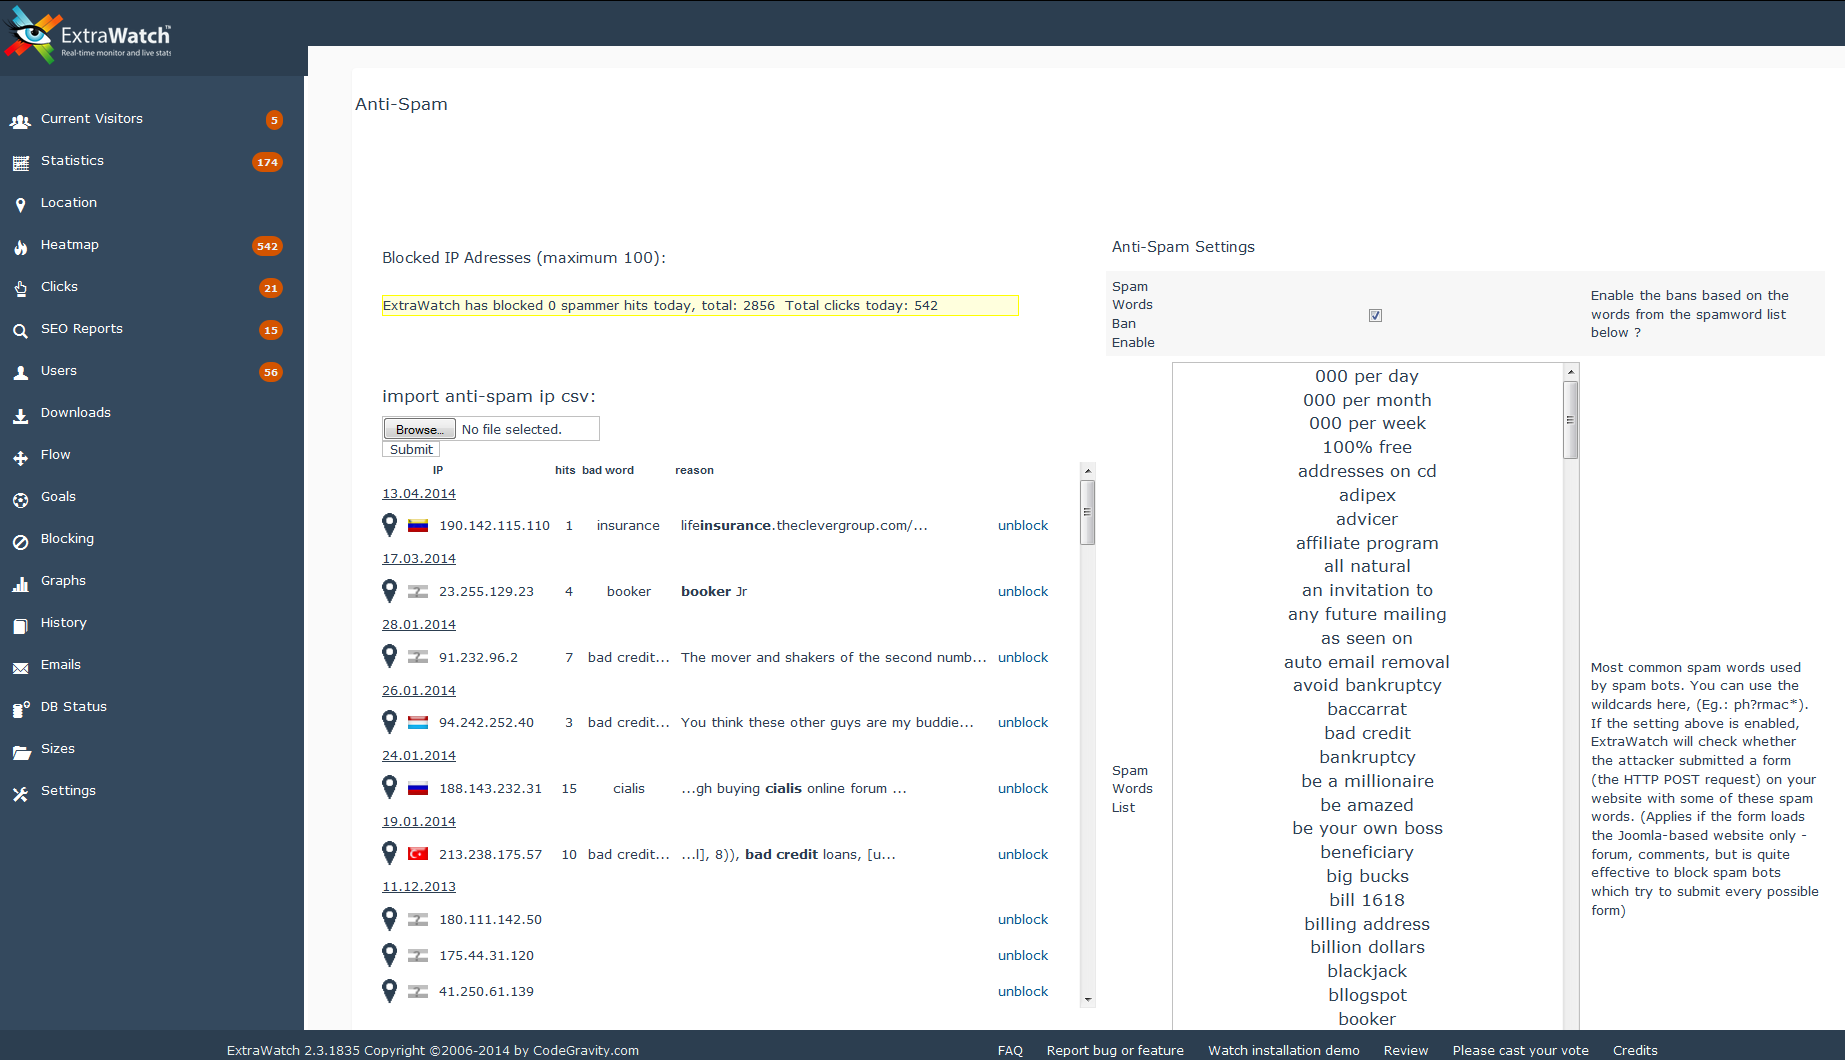Screen dimensions: 1845x1060
Task: Click blocked IP list scroll up arrow
Action: pyautogui.click(x=1088, y=470)
